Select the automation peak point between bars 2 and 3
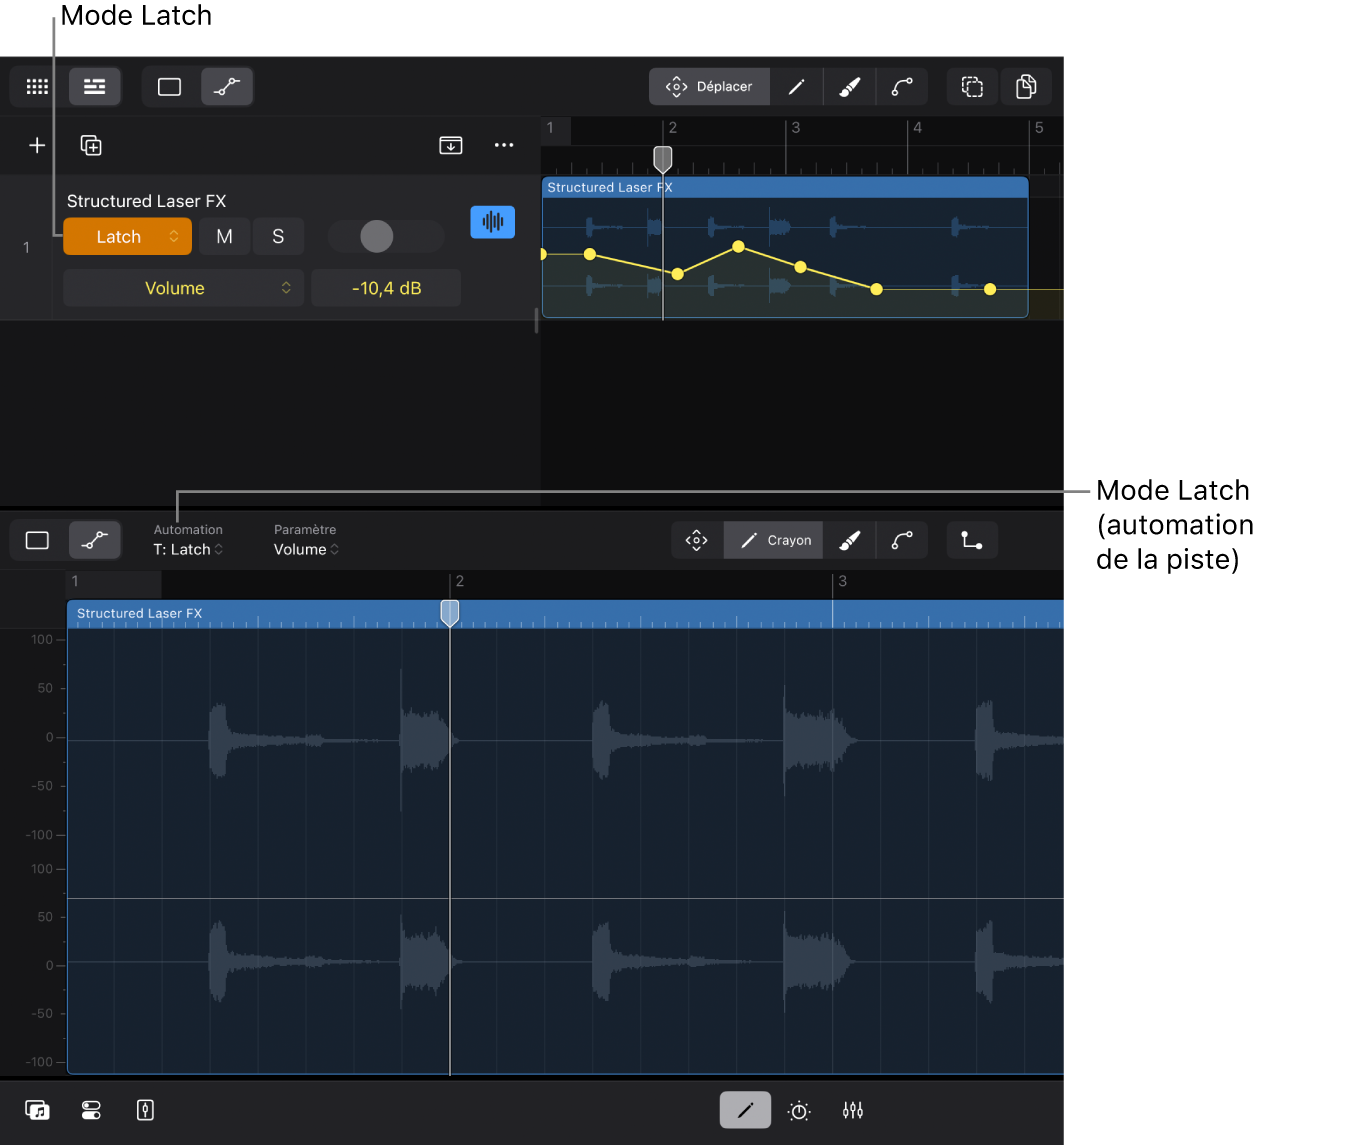Screen dimensions: 1359x1146 click(x=738, y=246)
